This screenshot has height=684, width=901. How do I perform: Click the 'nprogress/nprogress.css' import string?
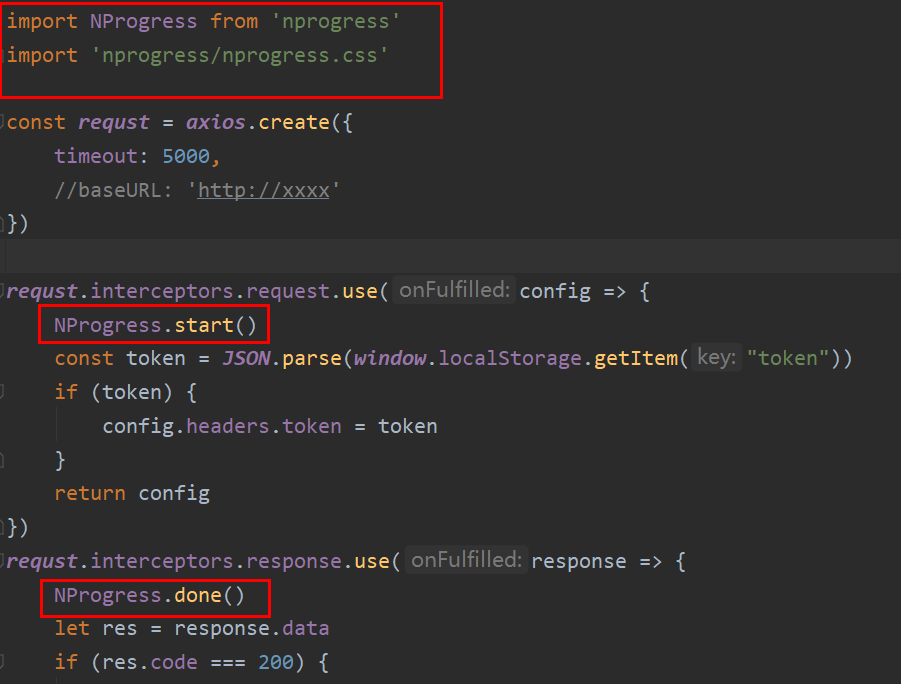[x=239, y=56]
